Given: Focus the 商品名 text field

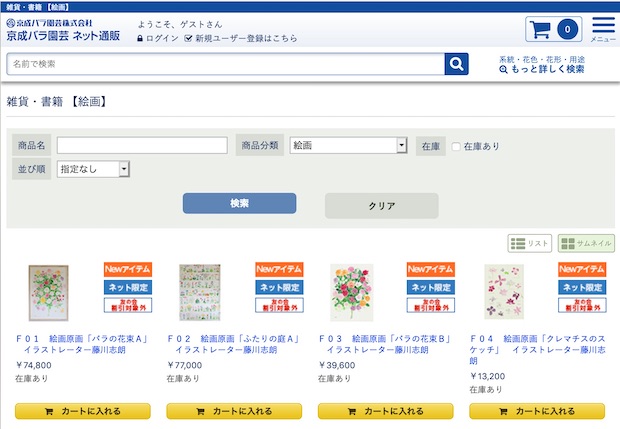Looking at the screenshot, I should pos(142,146).
